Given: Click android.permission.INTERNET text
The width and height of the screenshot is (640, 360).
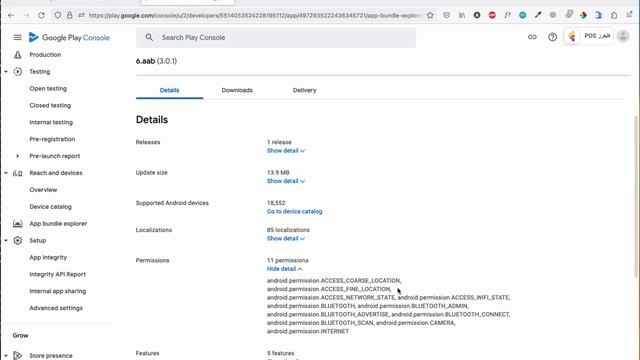Looking at the screenshot, I should (308, 331).
